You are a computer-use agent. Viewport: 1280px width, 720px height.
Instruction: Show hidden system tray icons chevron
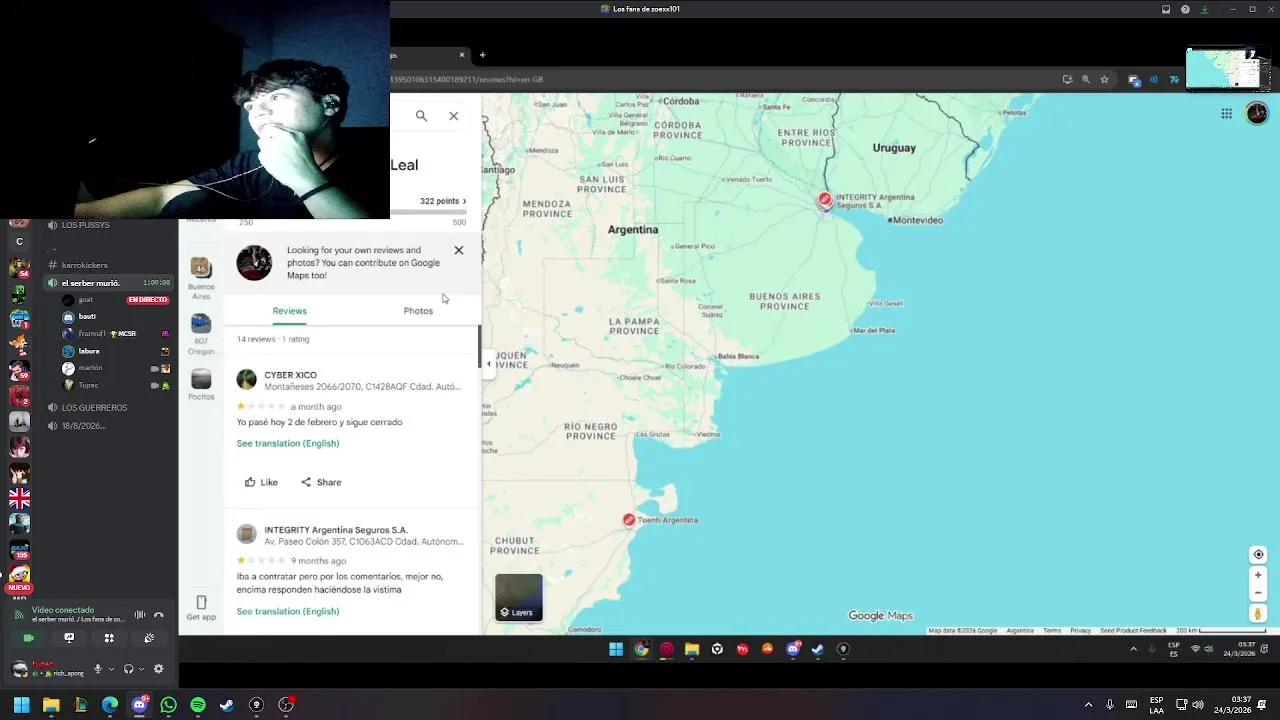[1088, 705]
